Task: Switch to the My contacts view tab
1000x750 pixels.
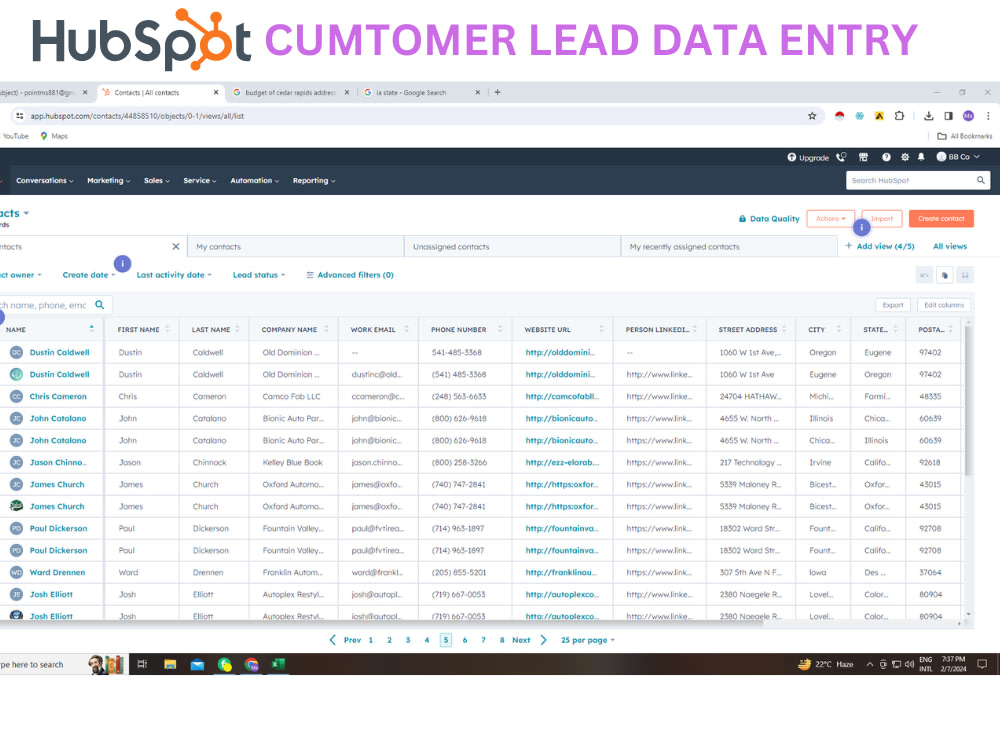Action: pyautogui.click(x=296, y=247)
